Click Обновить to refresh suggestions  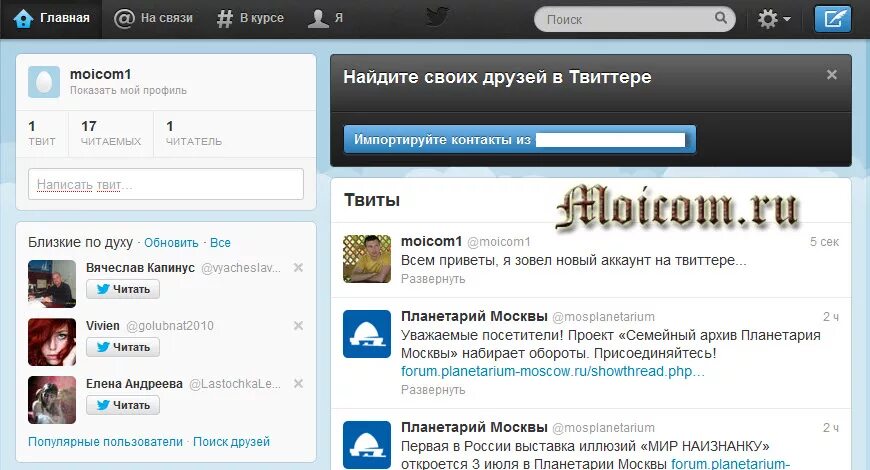[x=171, y=243]
